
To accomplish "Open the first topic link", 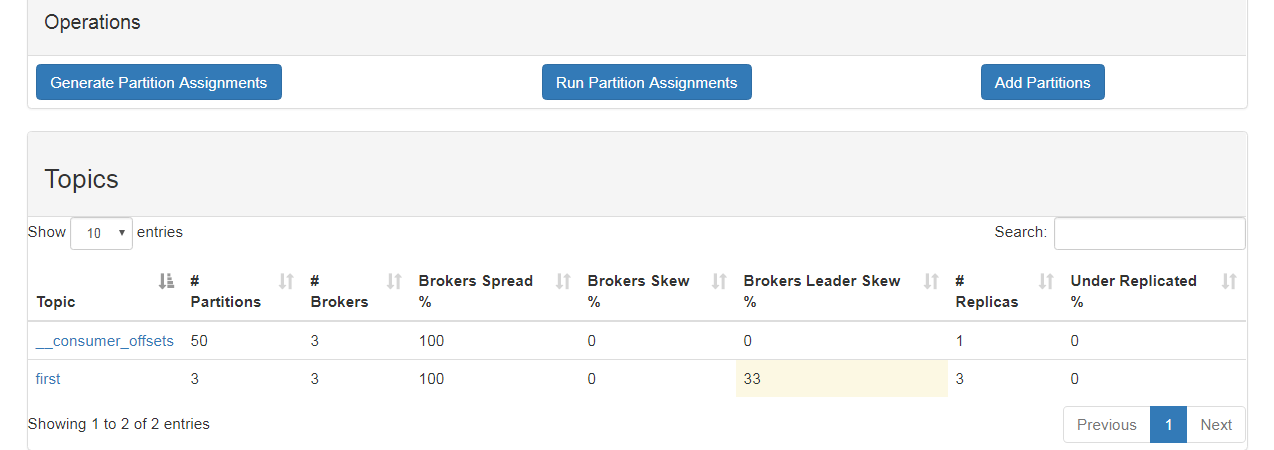I will pyautogui.click(x=48, y=379).
